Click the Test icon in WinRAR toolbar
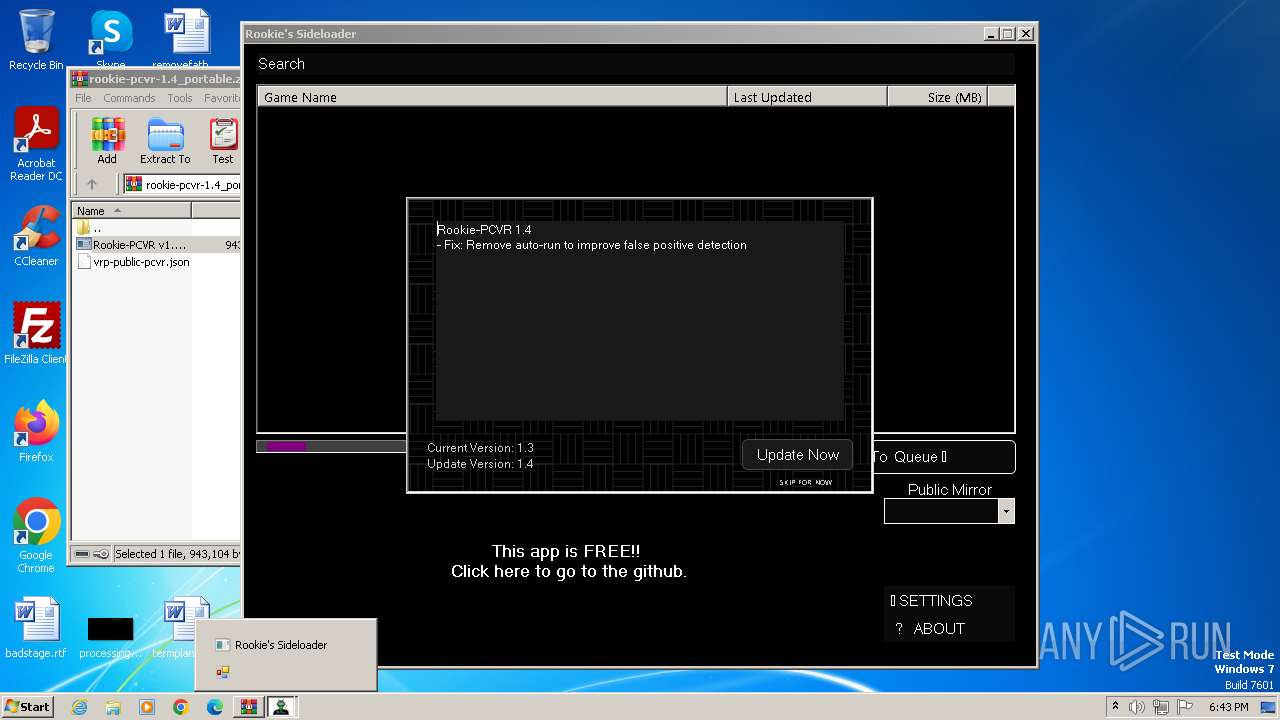The width and height of the screenshot is (1280, 720). [223, 141]
